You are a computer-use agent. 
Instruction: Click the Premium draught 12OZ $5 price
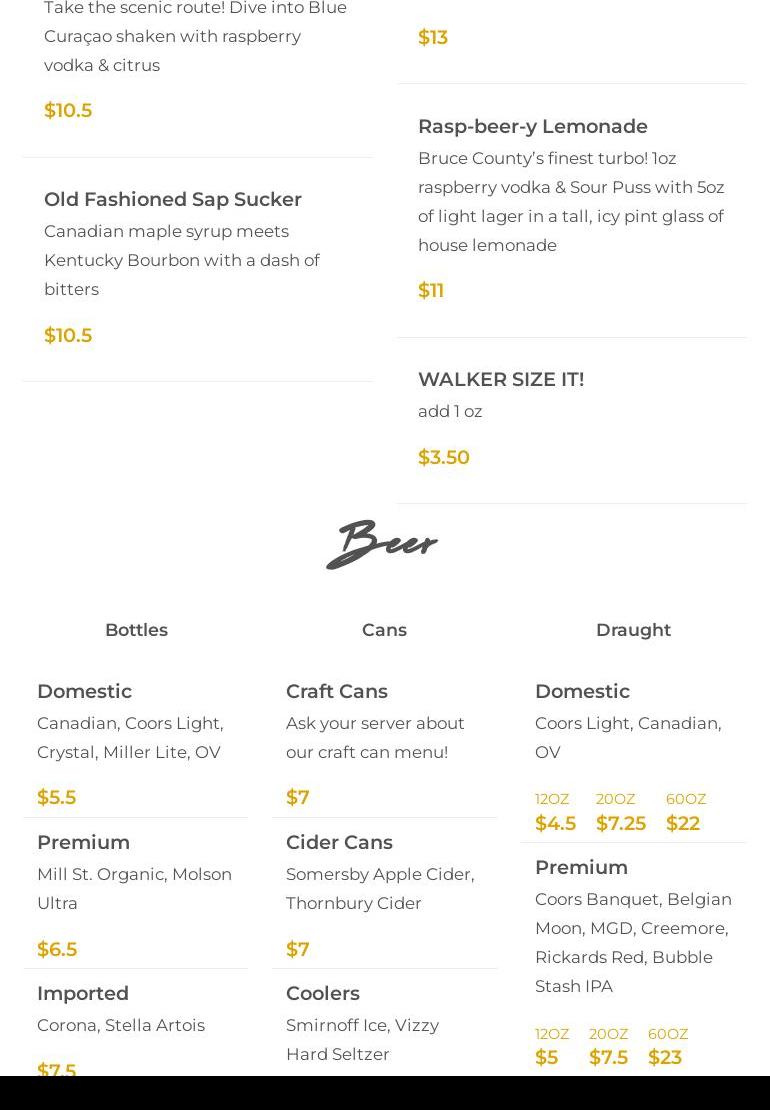tap(546, 1058)
